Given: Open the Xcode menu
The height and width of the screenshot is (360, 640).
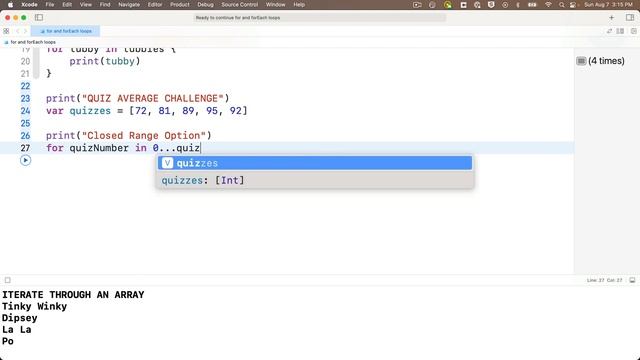Looking at the screenshot, I should tap(29, 4).
